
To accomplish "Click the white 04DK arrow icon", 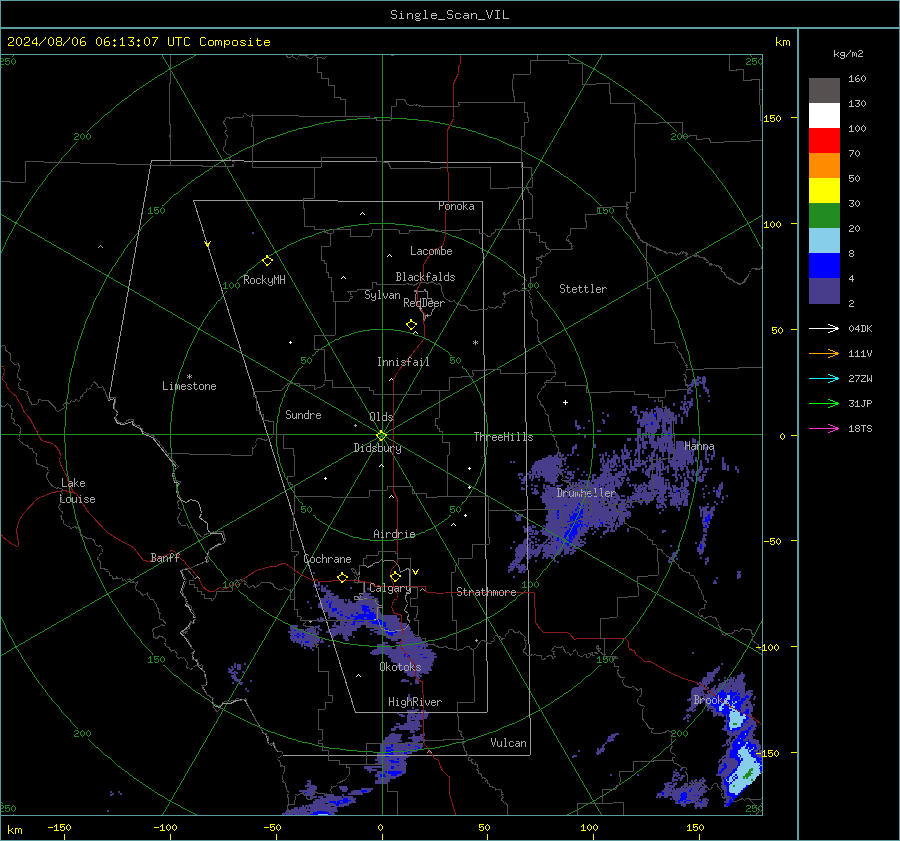I will coord(824,328).
